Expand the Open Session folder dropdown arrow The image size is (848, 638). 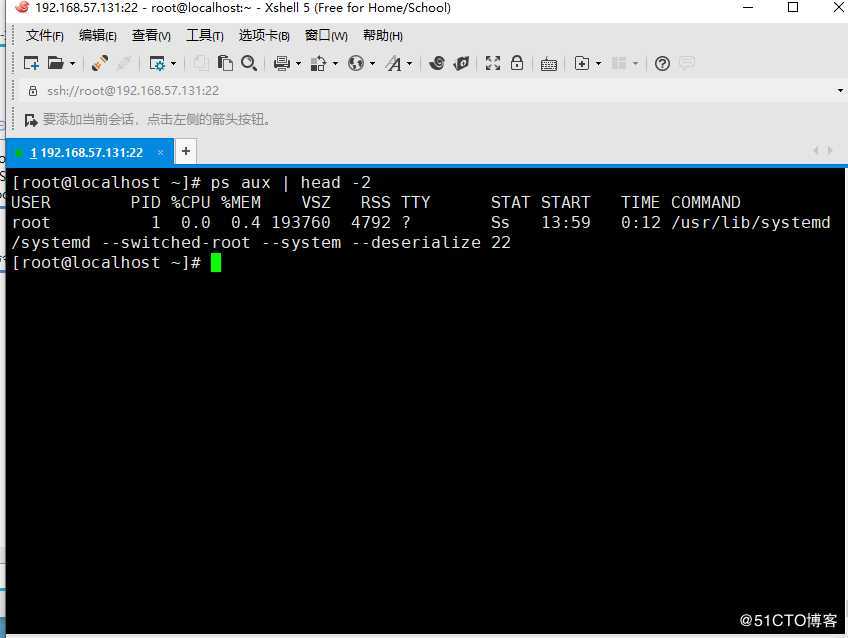pos(72,64)
